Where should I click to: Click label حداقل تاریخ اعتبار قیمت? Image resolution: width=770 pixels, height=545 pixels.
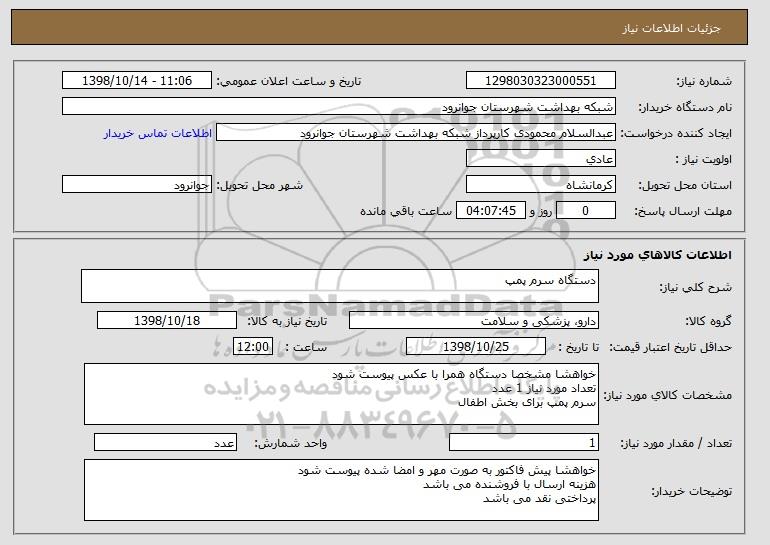(670, 347)
